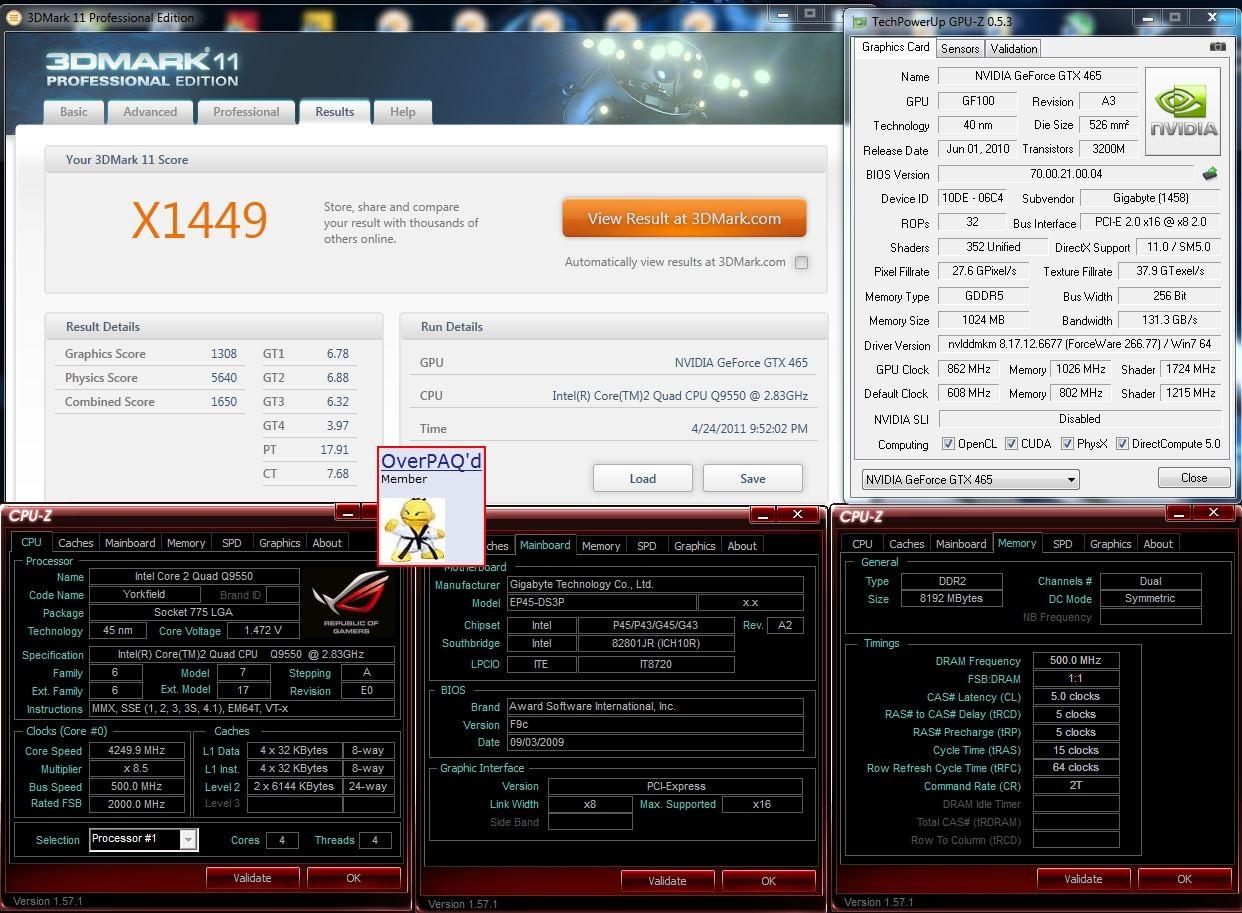Image resolution: width=1242 pixels, height=913 pixels.
Task: Click OK in the right CPU-Z window
Action: 1184,879
